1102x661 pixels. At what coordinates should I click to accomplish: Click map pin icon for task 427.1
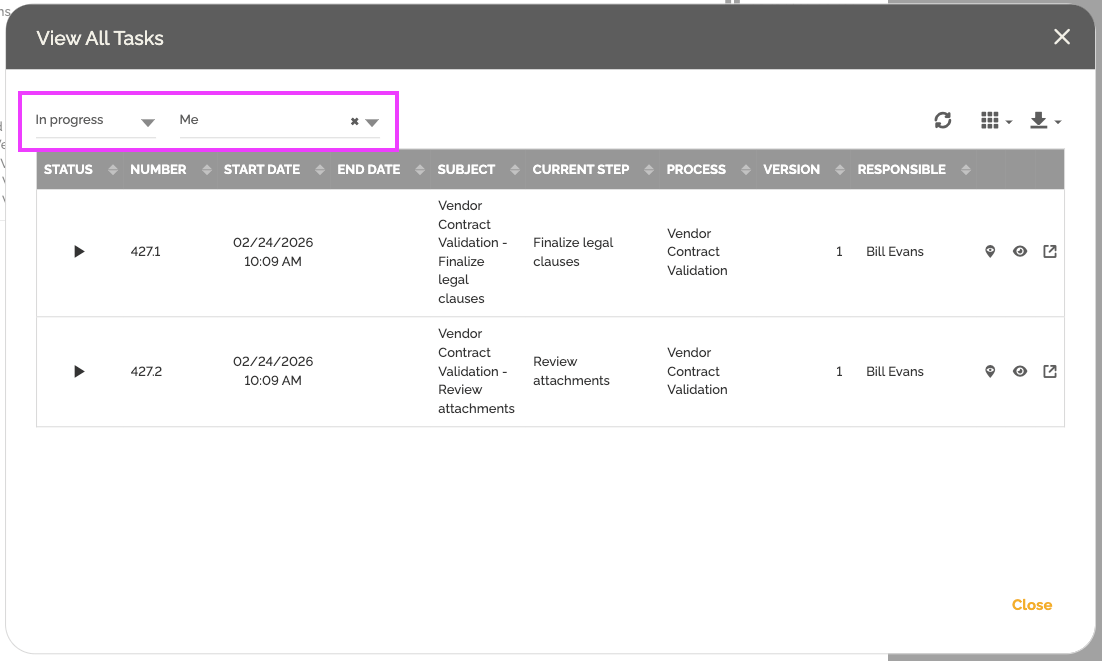click(x=990, y=252)
